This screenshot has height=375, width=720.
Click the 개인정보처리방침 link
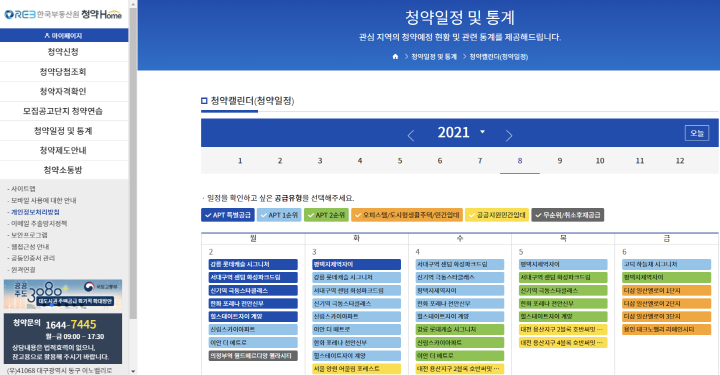(x=35, y=212)
